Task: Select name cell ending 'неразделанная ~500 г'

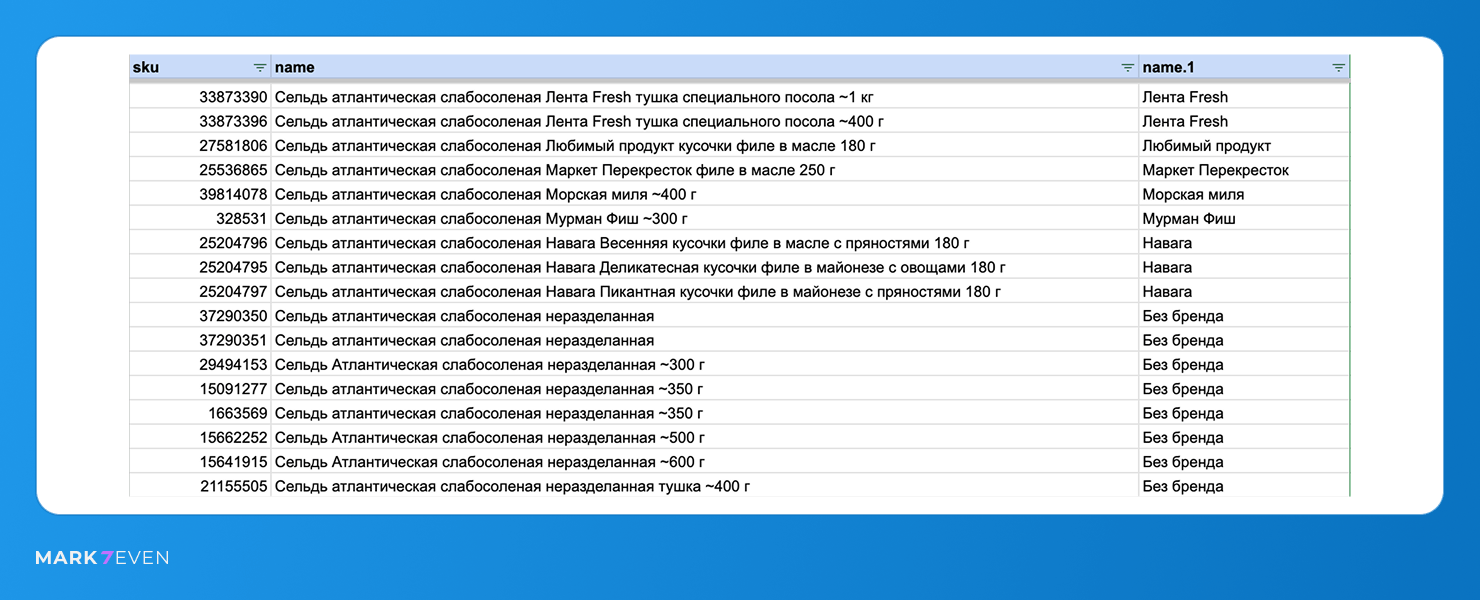Action: point(705,438)
